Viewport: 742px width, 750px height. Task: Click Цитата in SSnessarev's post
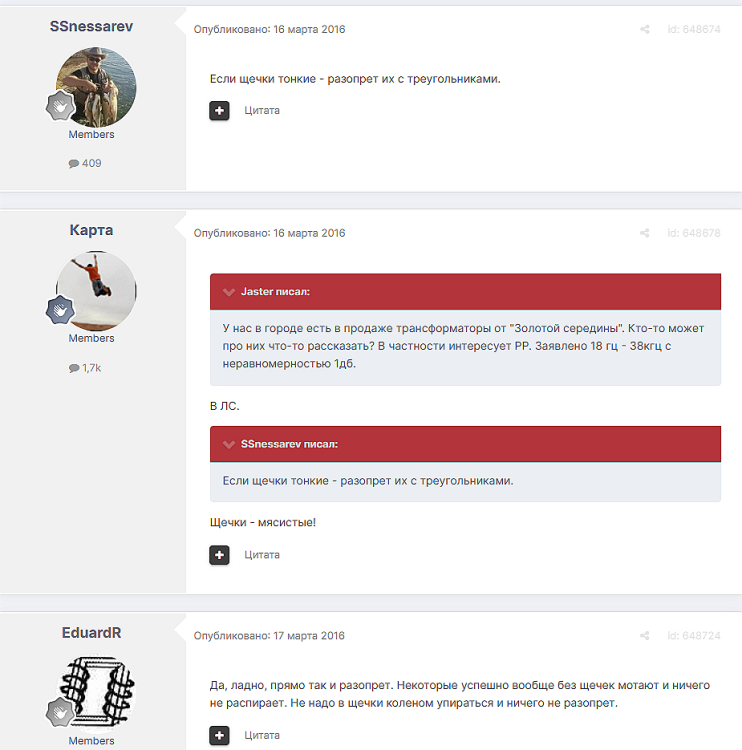[x=262, y=110]
